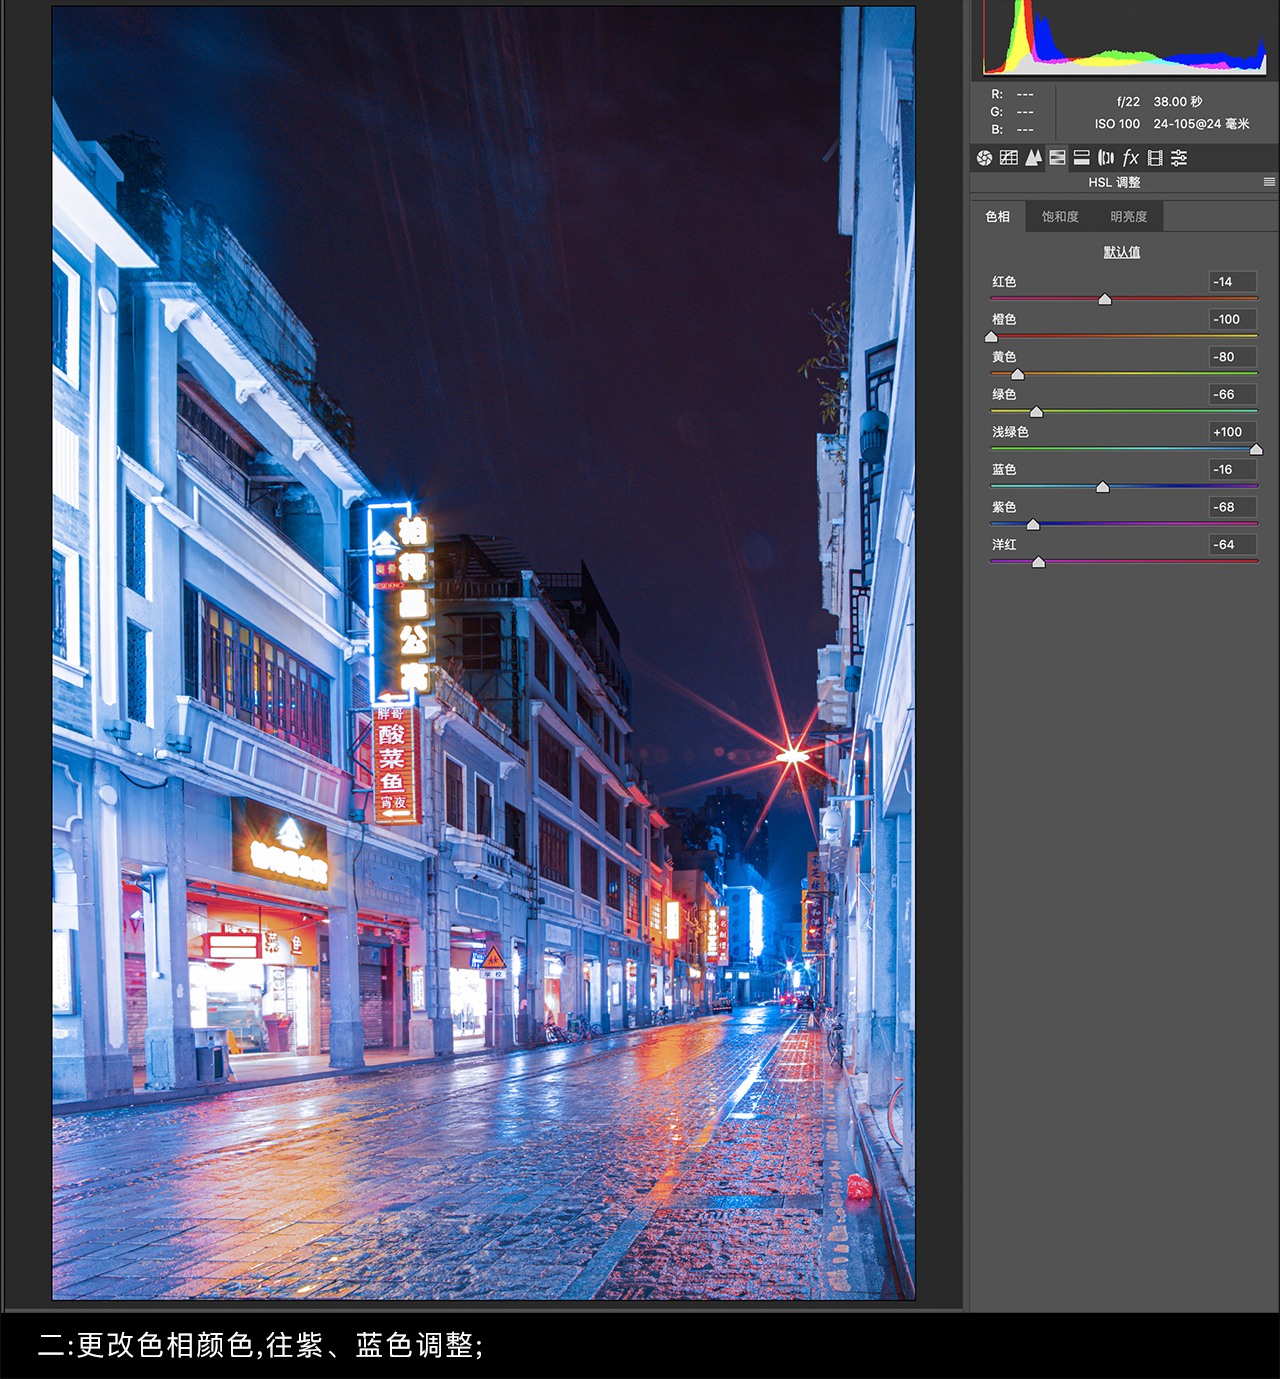Open the Presets sliders icon

click(x=1179, y=157)
